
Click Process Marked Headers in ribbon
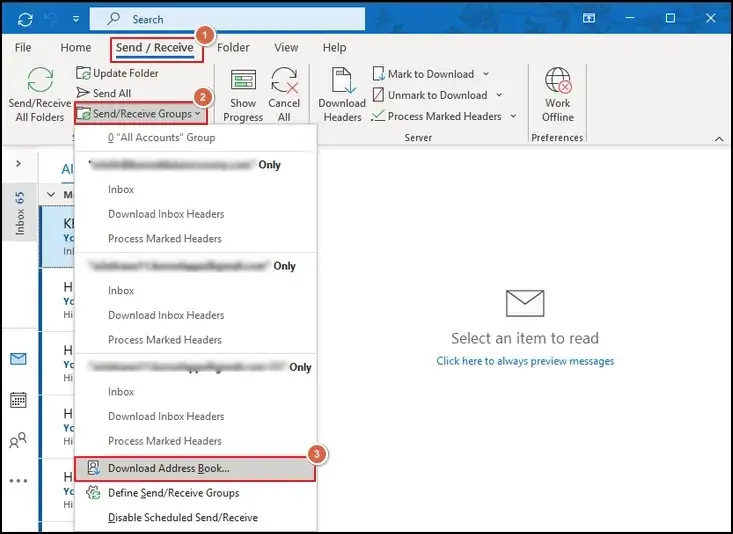(437, 116)
